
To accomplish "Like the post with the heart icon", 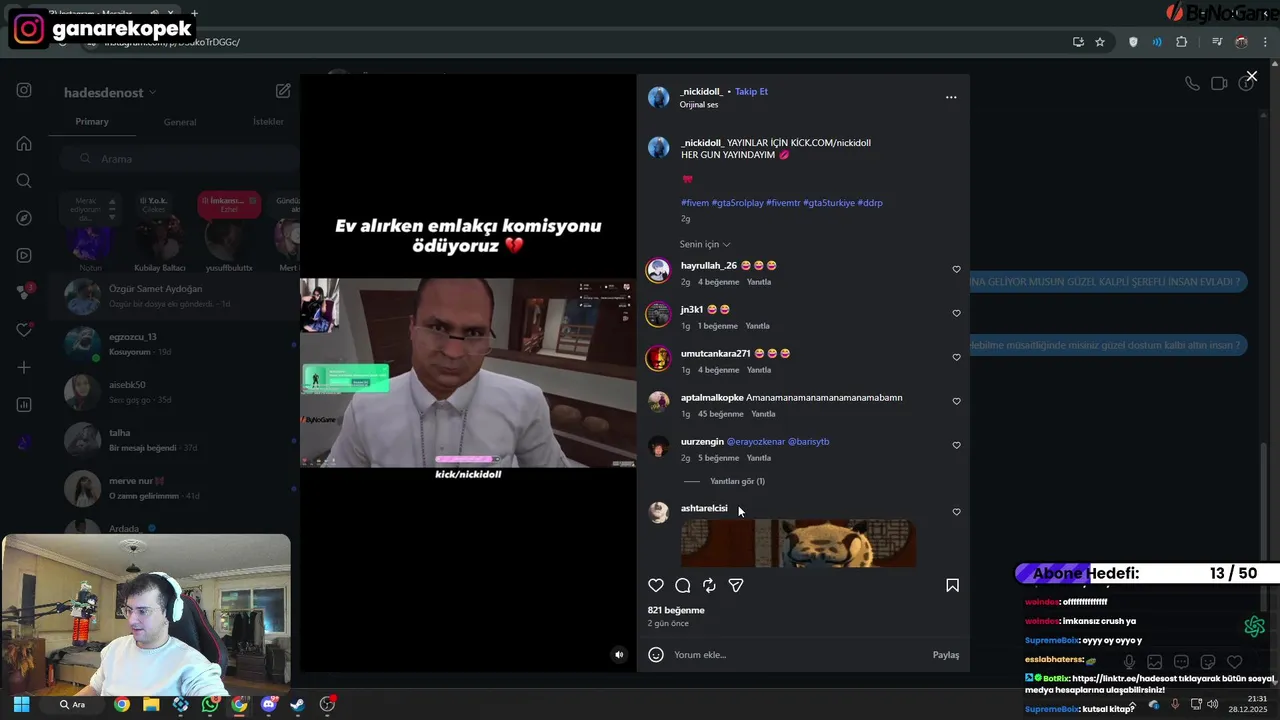I will pos(656,586).
